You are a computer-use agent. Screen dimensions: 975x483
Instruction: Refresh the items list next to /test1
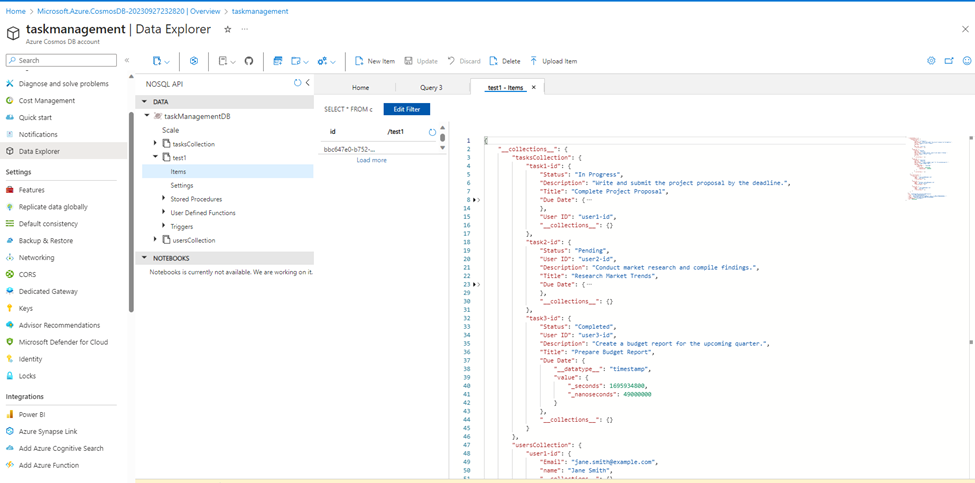pyautogui.click(x=432, y=132)
